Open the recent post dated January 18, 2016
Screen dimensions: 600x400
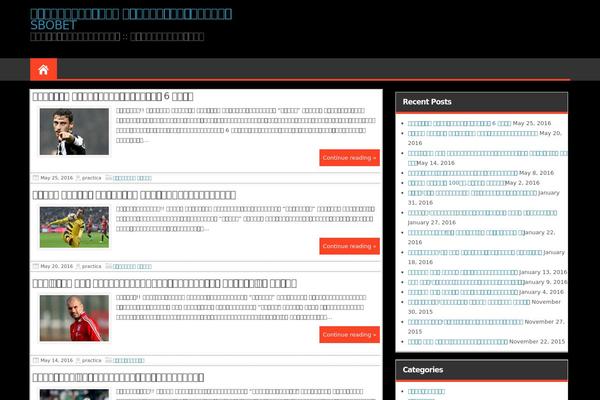coord(475,253)
